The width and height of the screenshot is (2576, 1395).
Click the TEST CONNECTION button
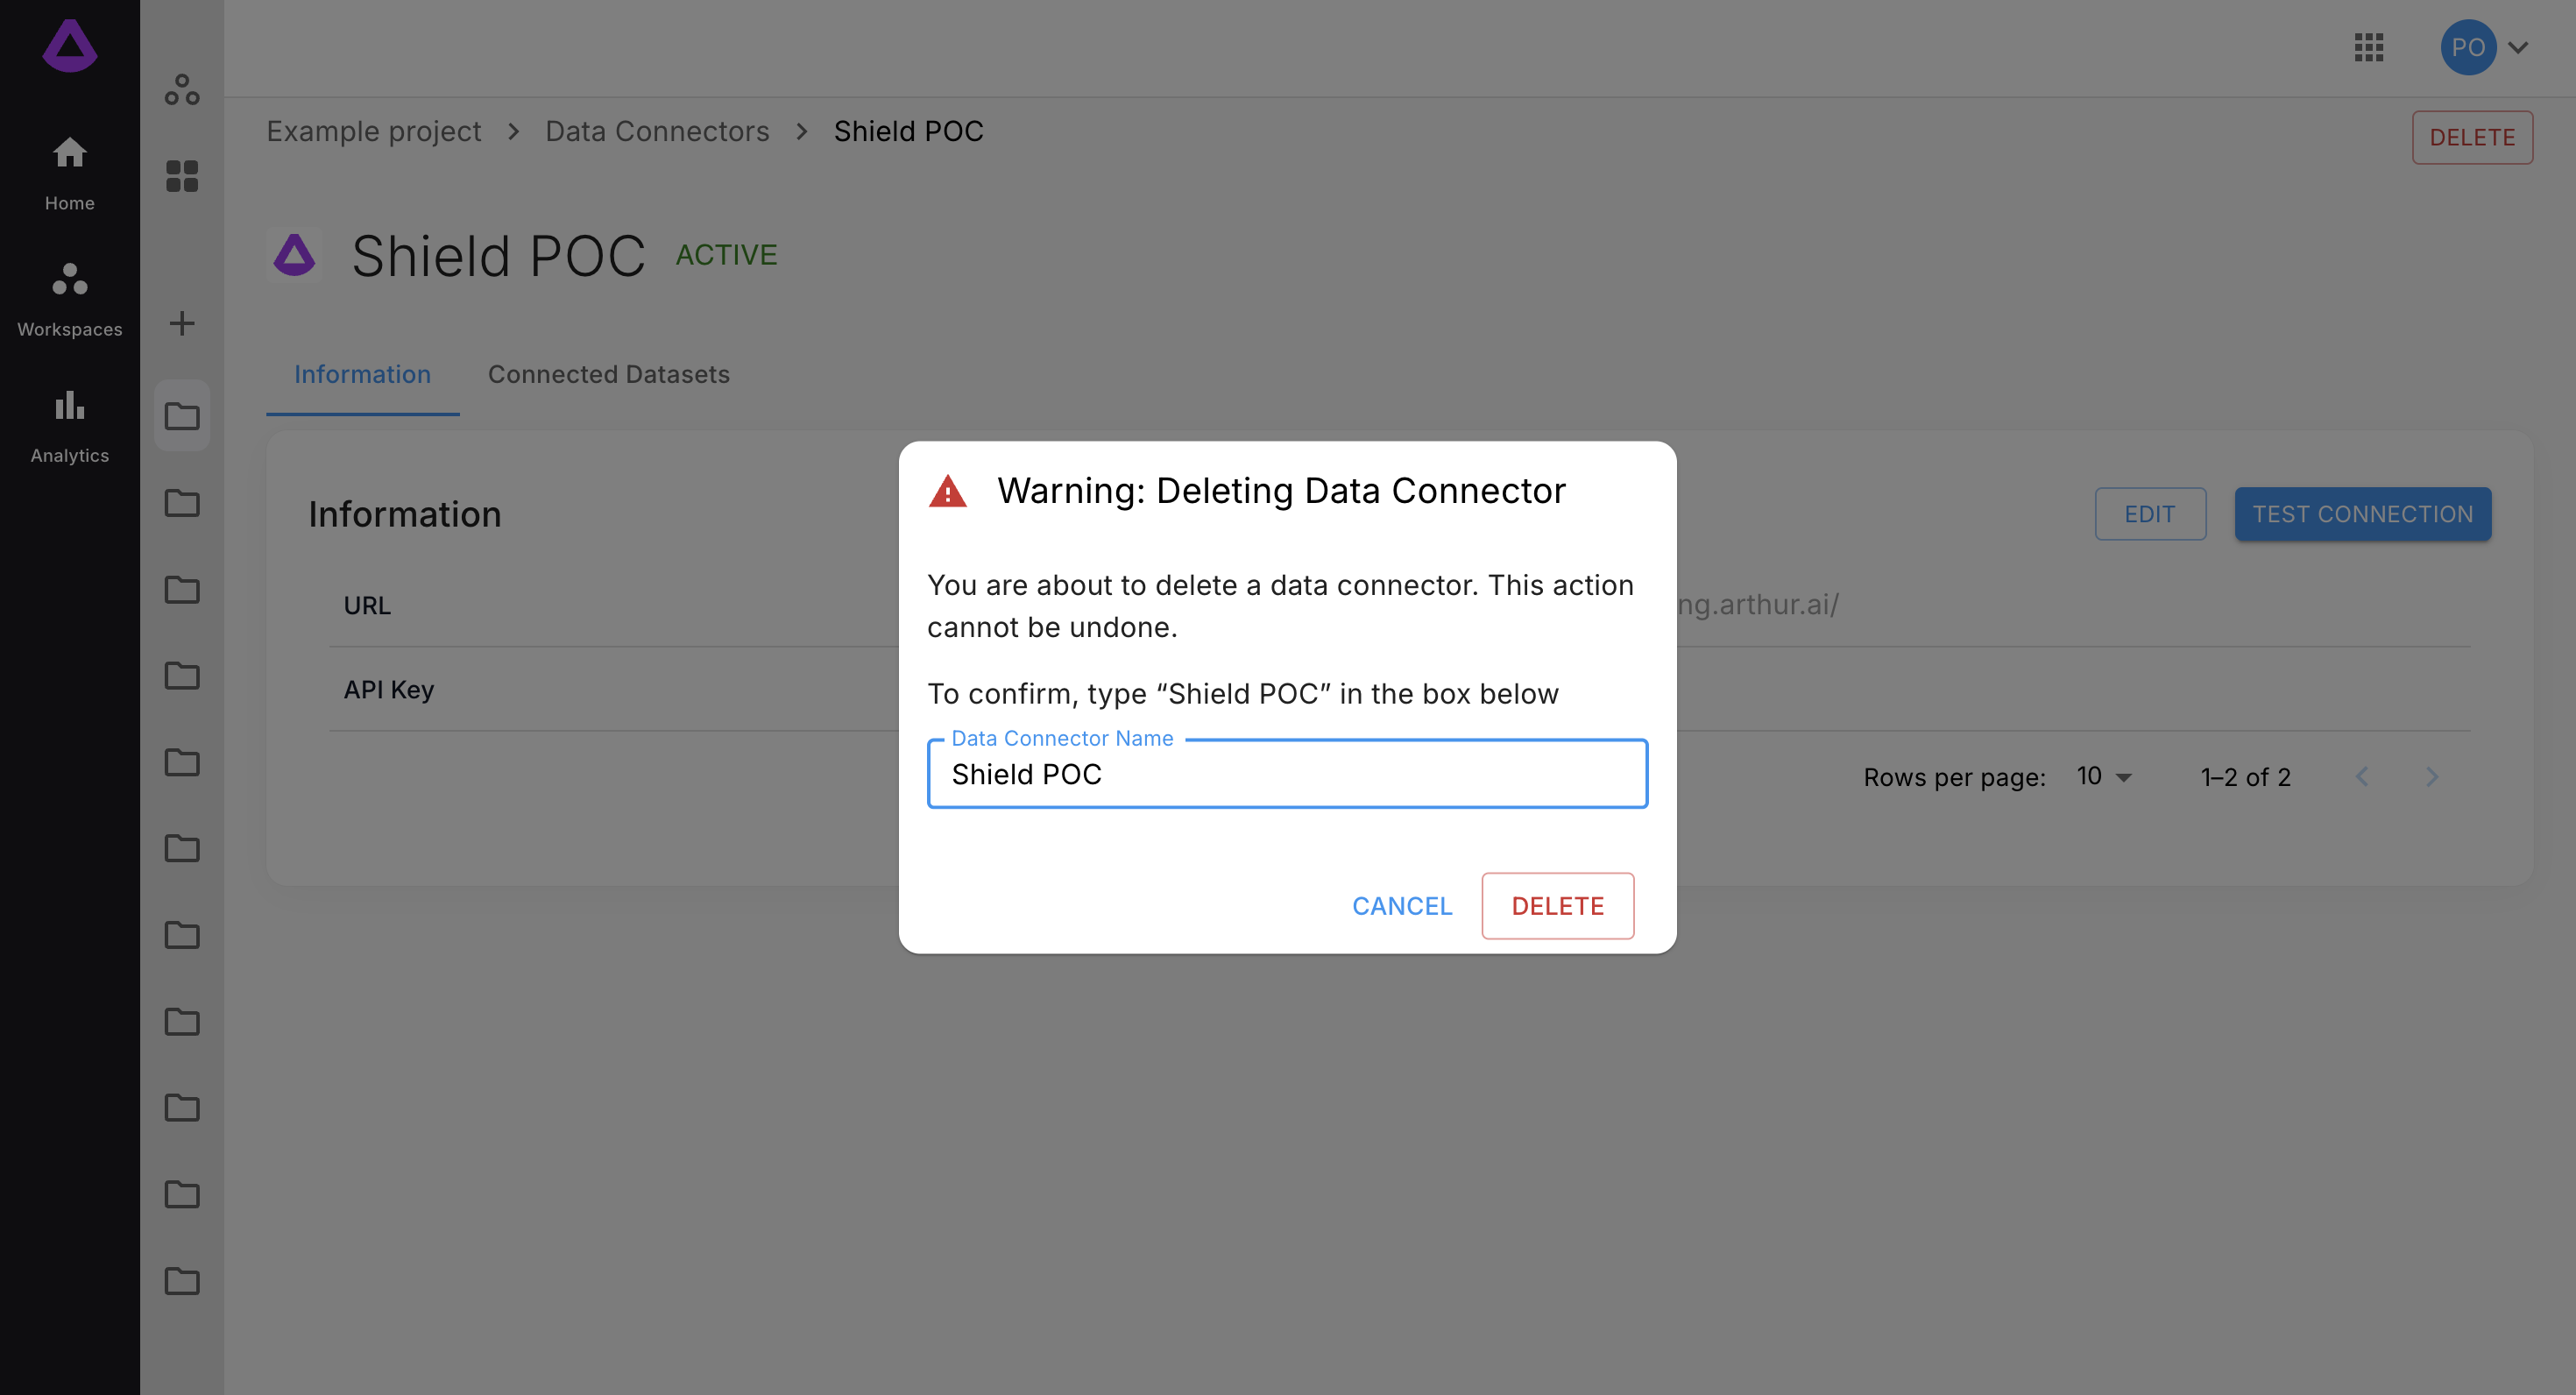(x=2362, y=514)
